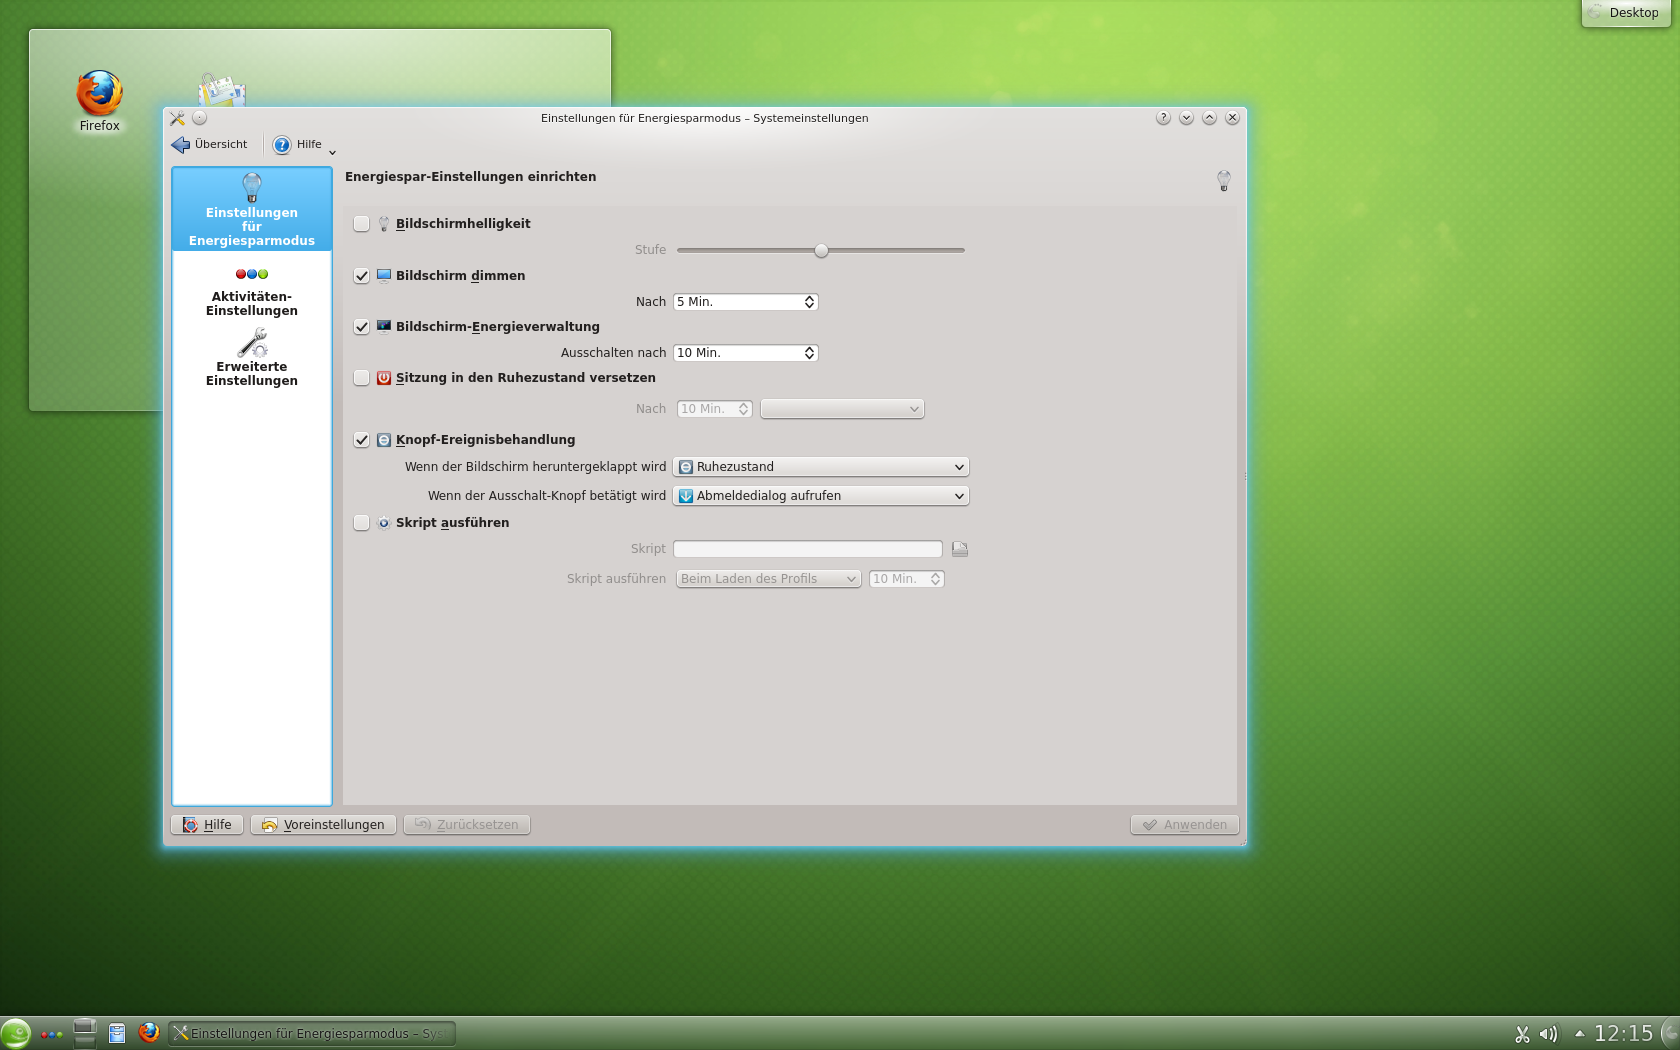This screenshot has height=1050, width=1680.
Task: Click the clipboard manager icon in system tray
Action: [x=1522, y=1033]
